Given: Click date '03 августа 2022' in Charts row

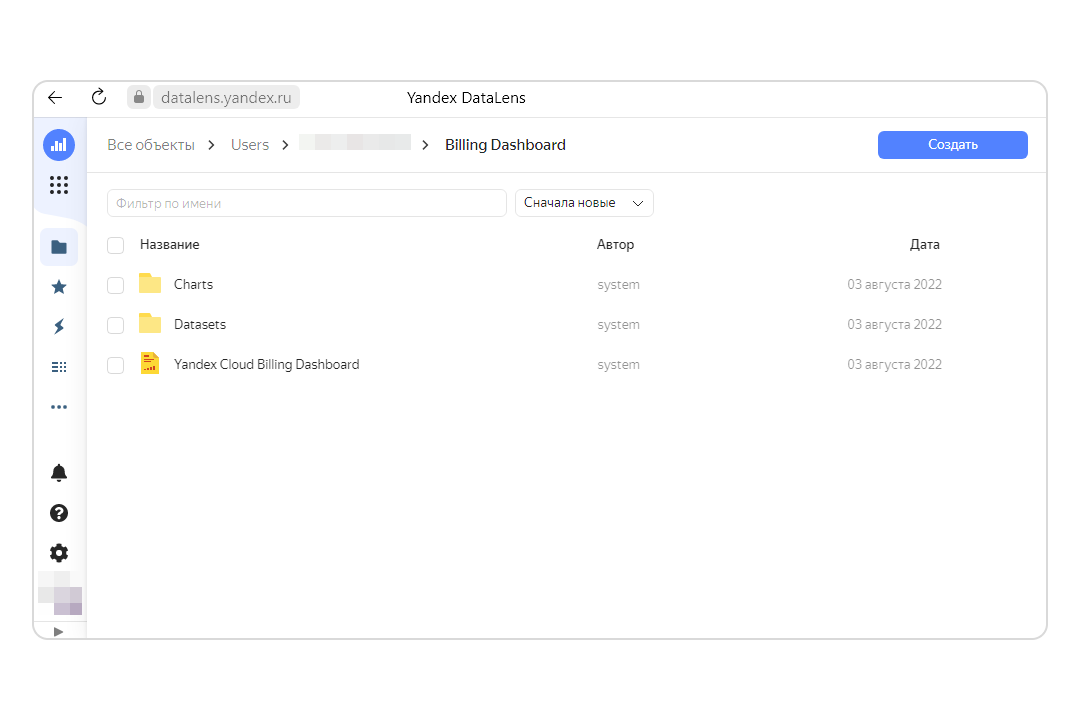Looking at the screenshot, I should click(895, 285).
